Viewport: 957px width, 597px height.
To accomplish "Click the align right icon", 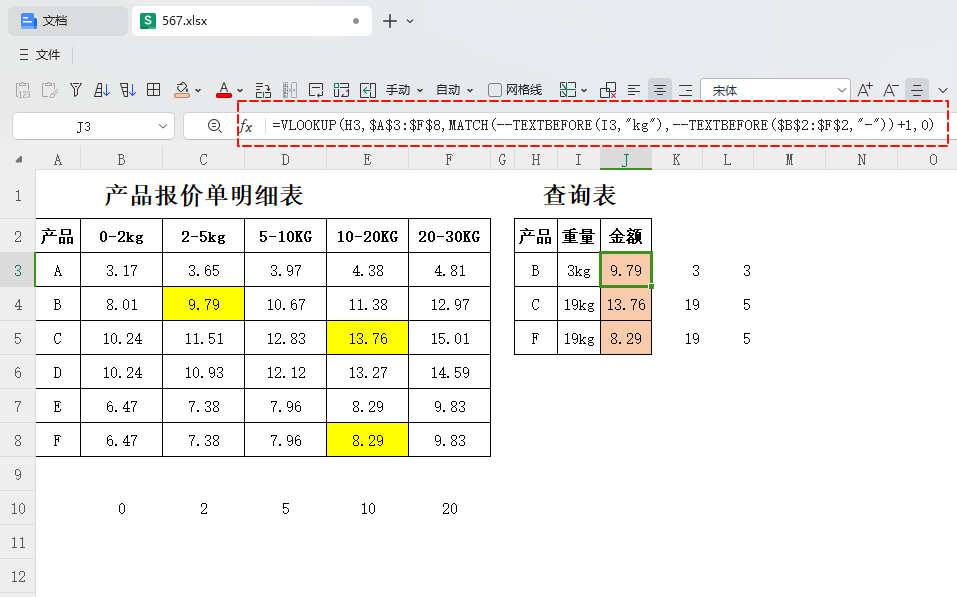I will point(685,90).
